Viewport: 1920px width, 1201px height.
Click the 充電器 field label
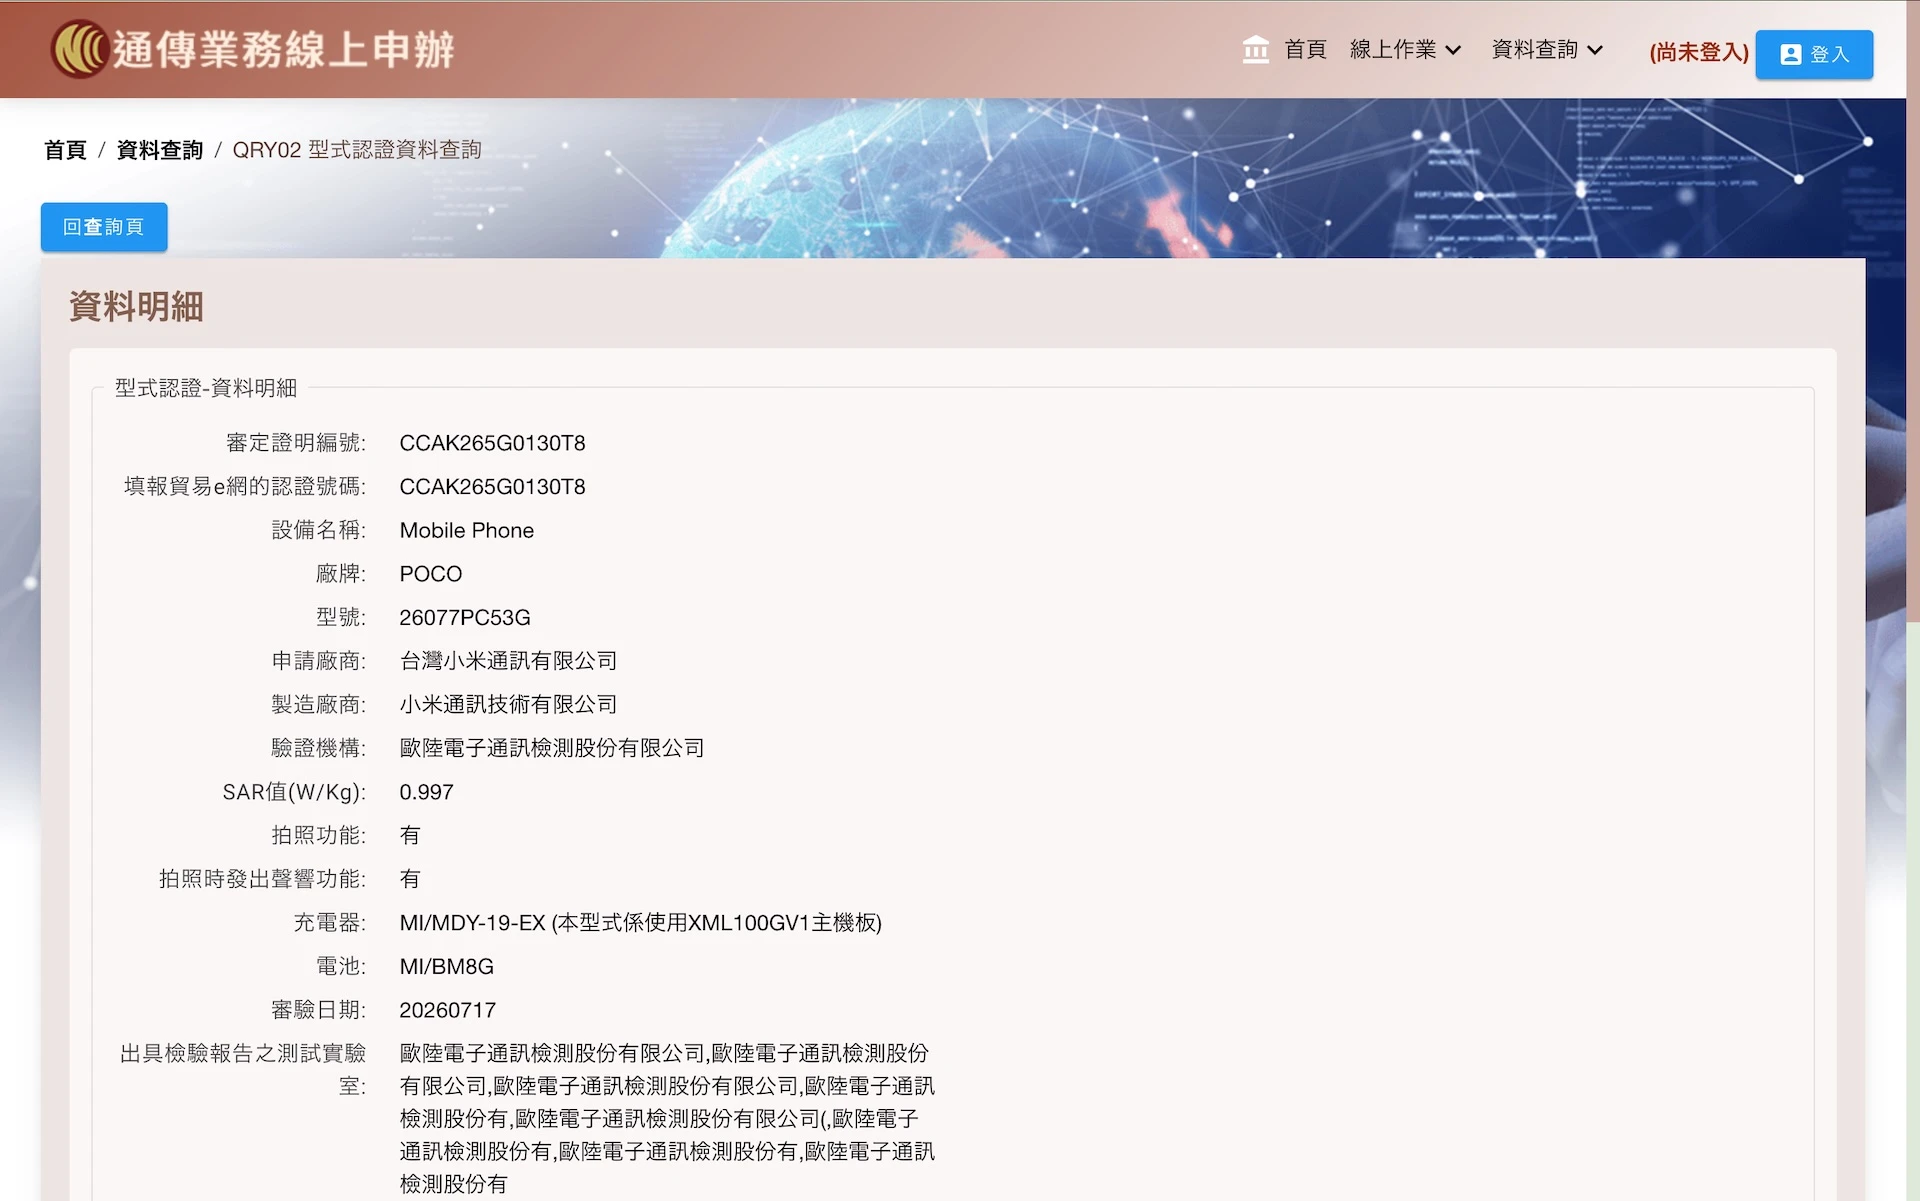pyautogui.click(x=330, y=923)
